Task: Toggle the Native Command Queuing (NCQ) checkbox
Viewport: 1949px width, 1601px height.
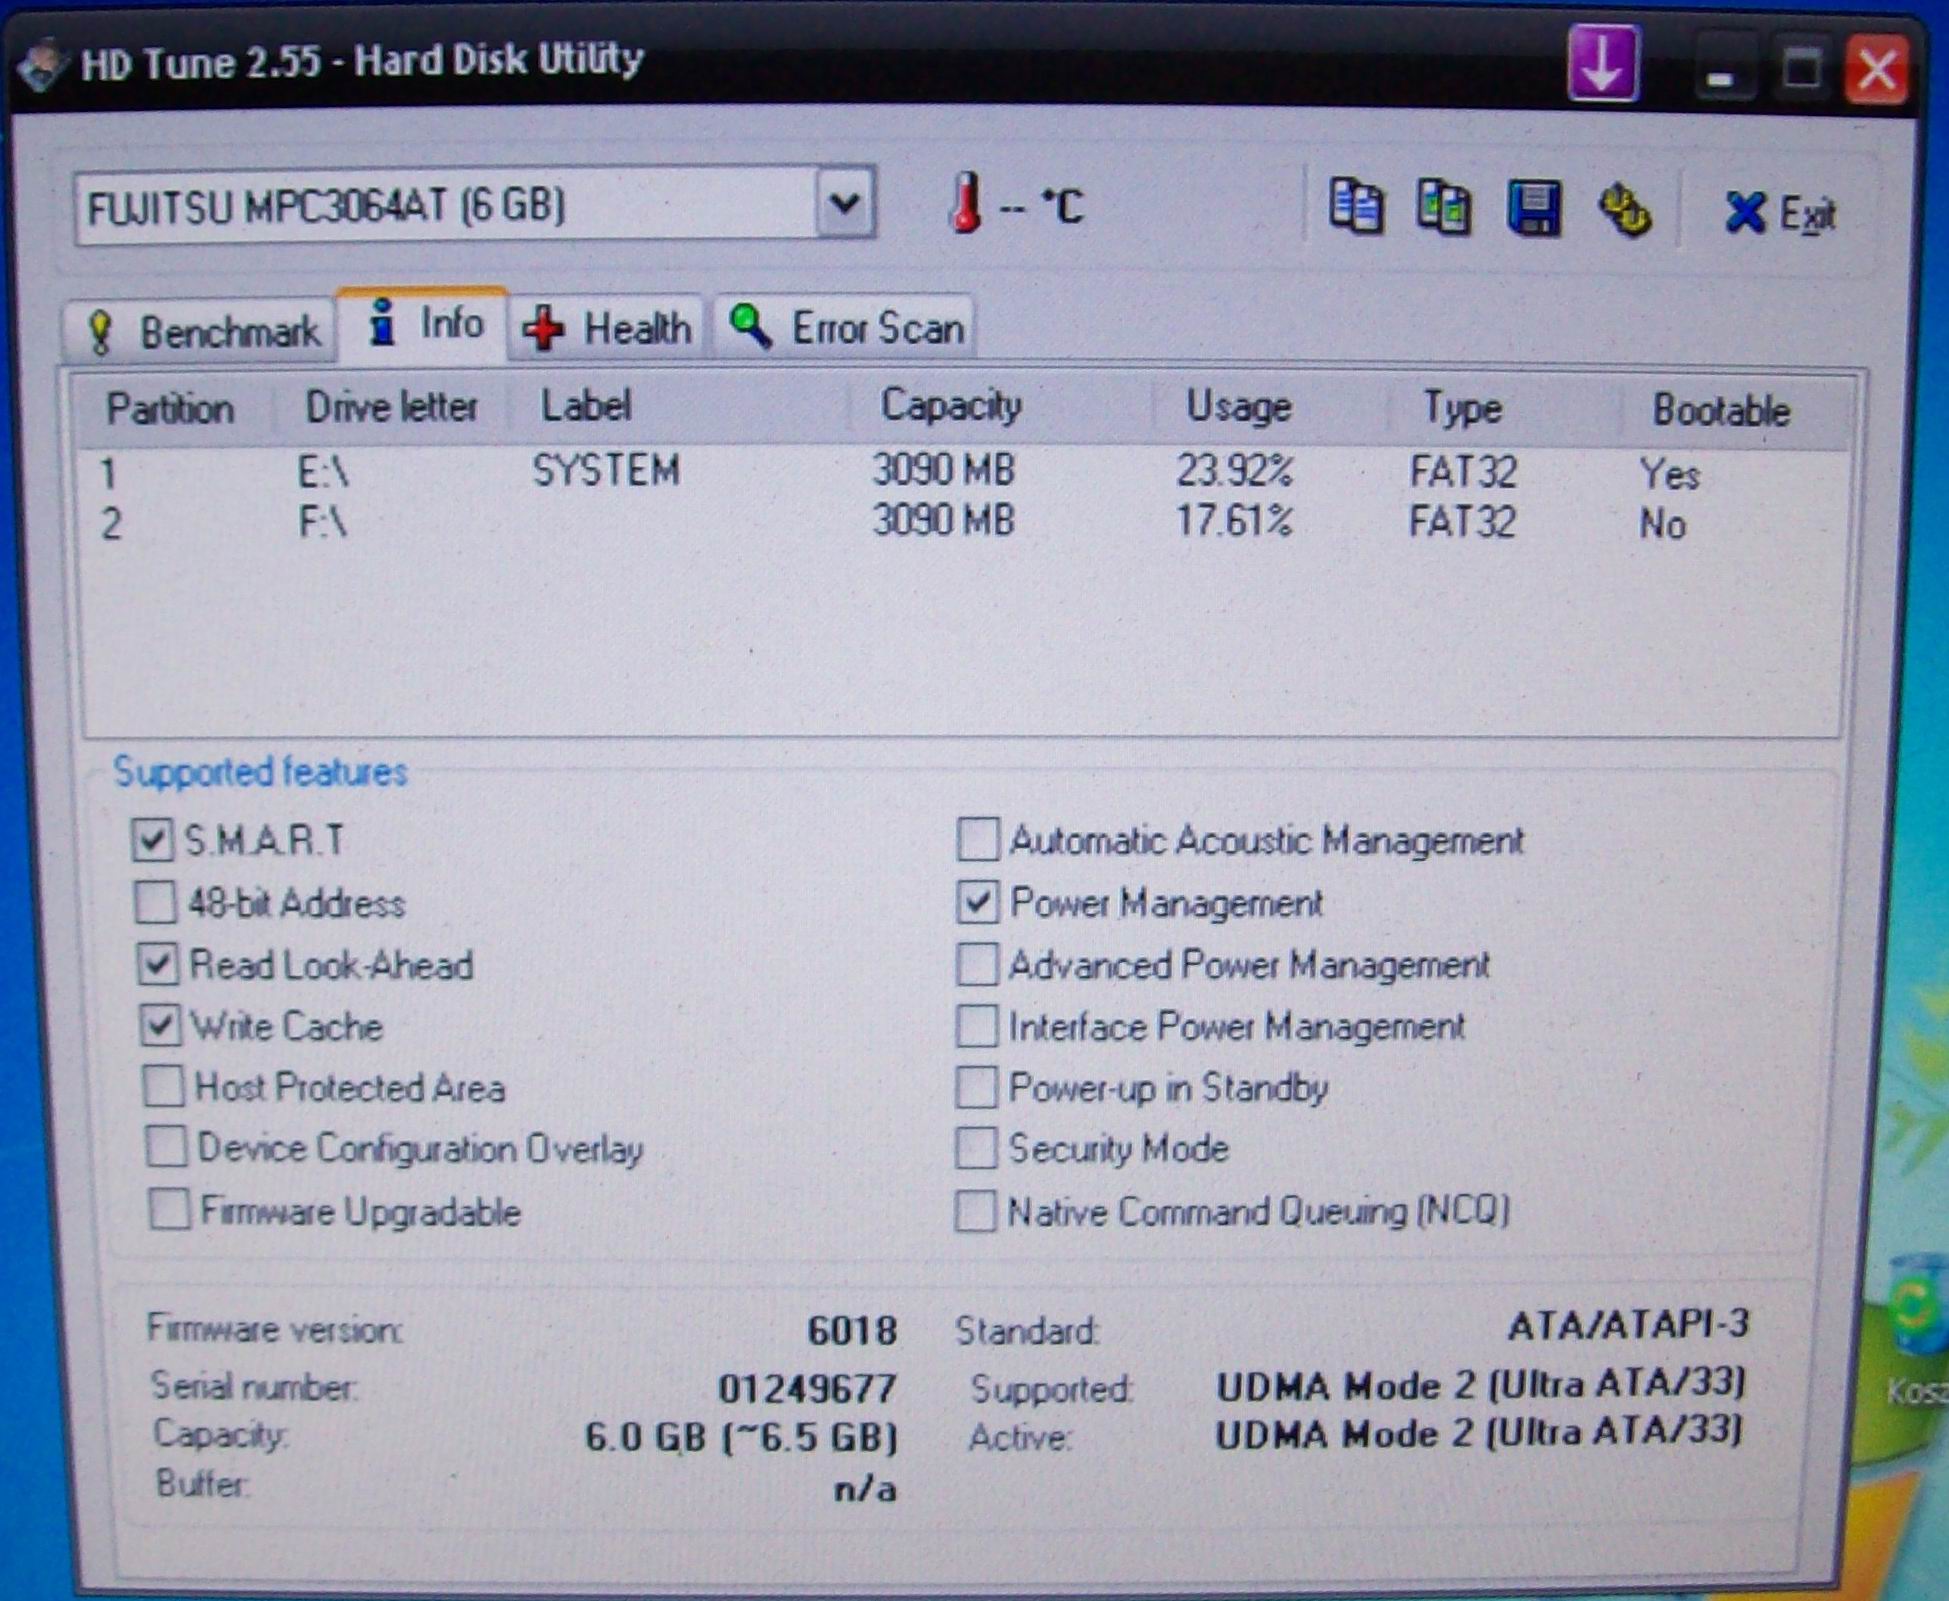Action: (x=975, y=1211)
